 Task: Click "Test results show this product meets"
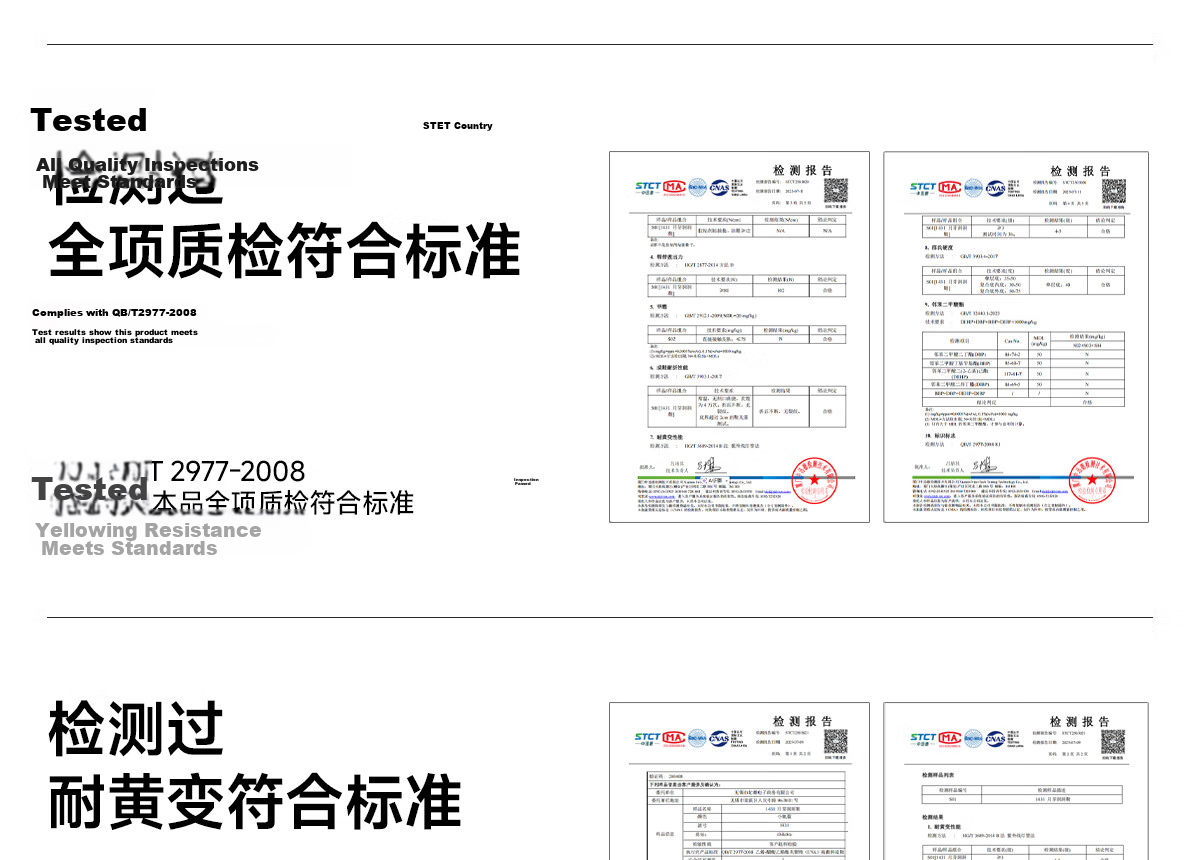coord(115,332)
